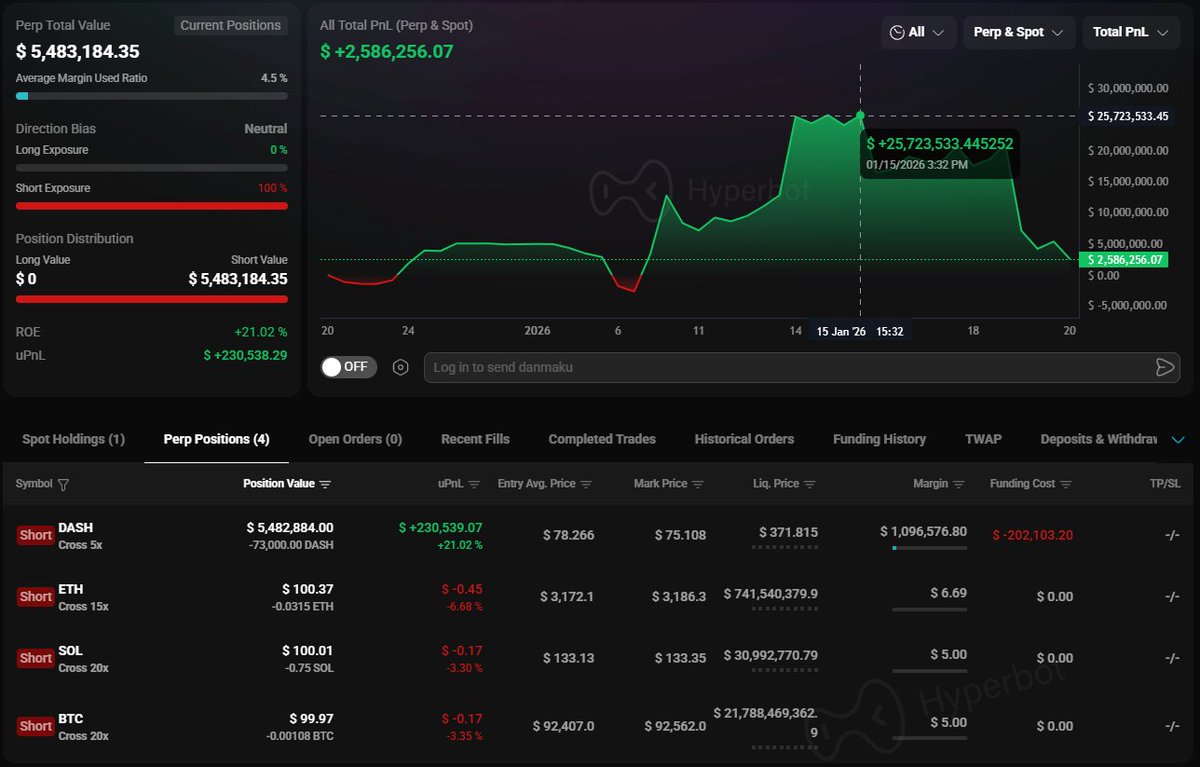The height and width of the screenshot is (767, 1200).
Task: Click the send danmaku paper plane icon
Action: (x=1164, y=367)
